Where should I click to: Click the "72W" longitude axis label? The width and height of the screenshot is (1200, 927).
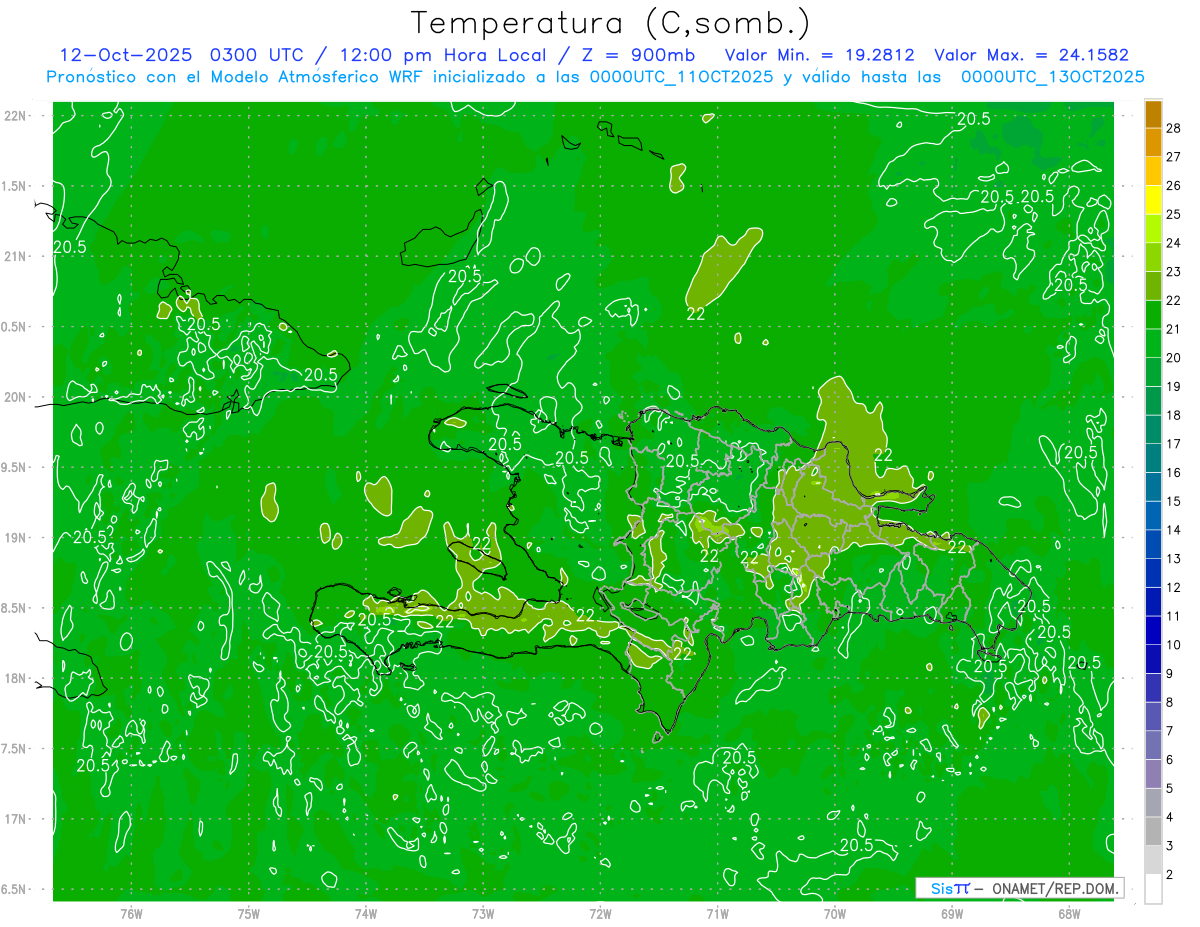600,914
